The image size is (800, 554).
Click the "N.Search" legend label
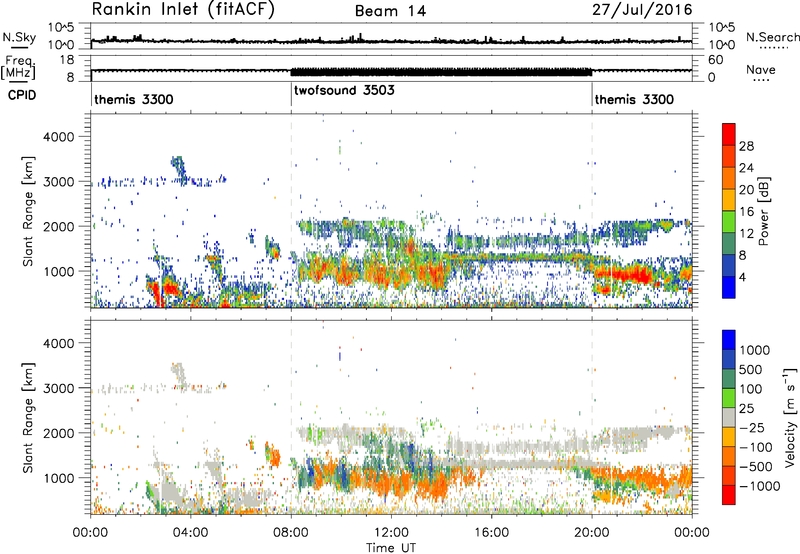coord(772,37)
